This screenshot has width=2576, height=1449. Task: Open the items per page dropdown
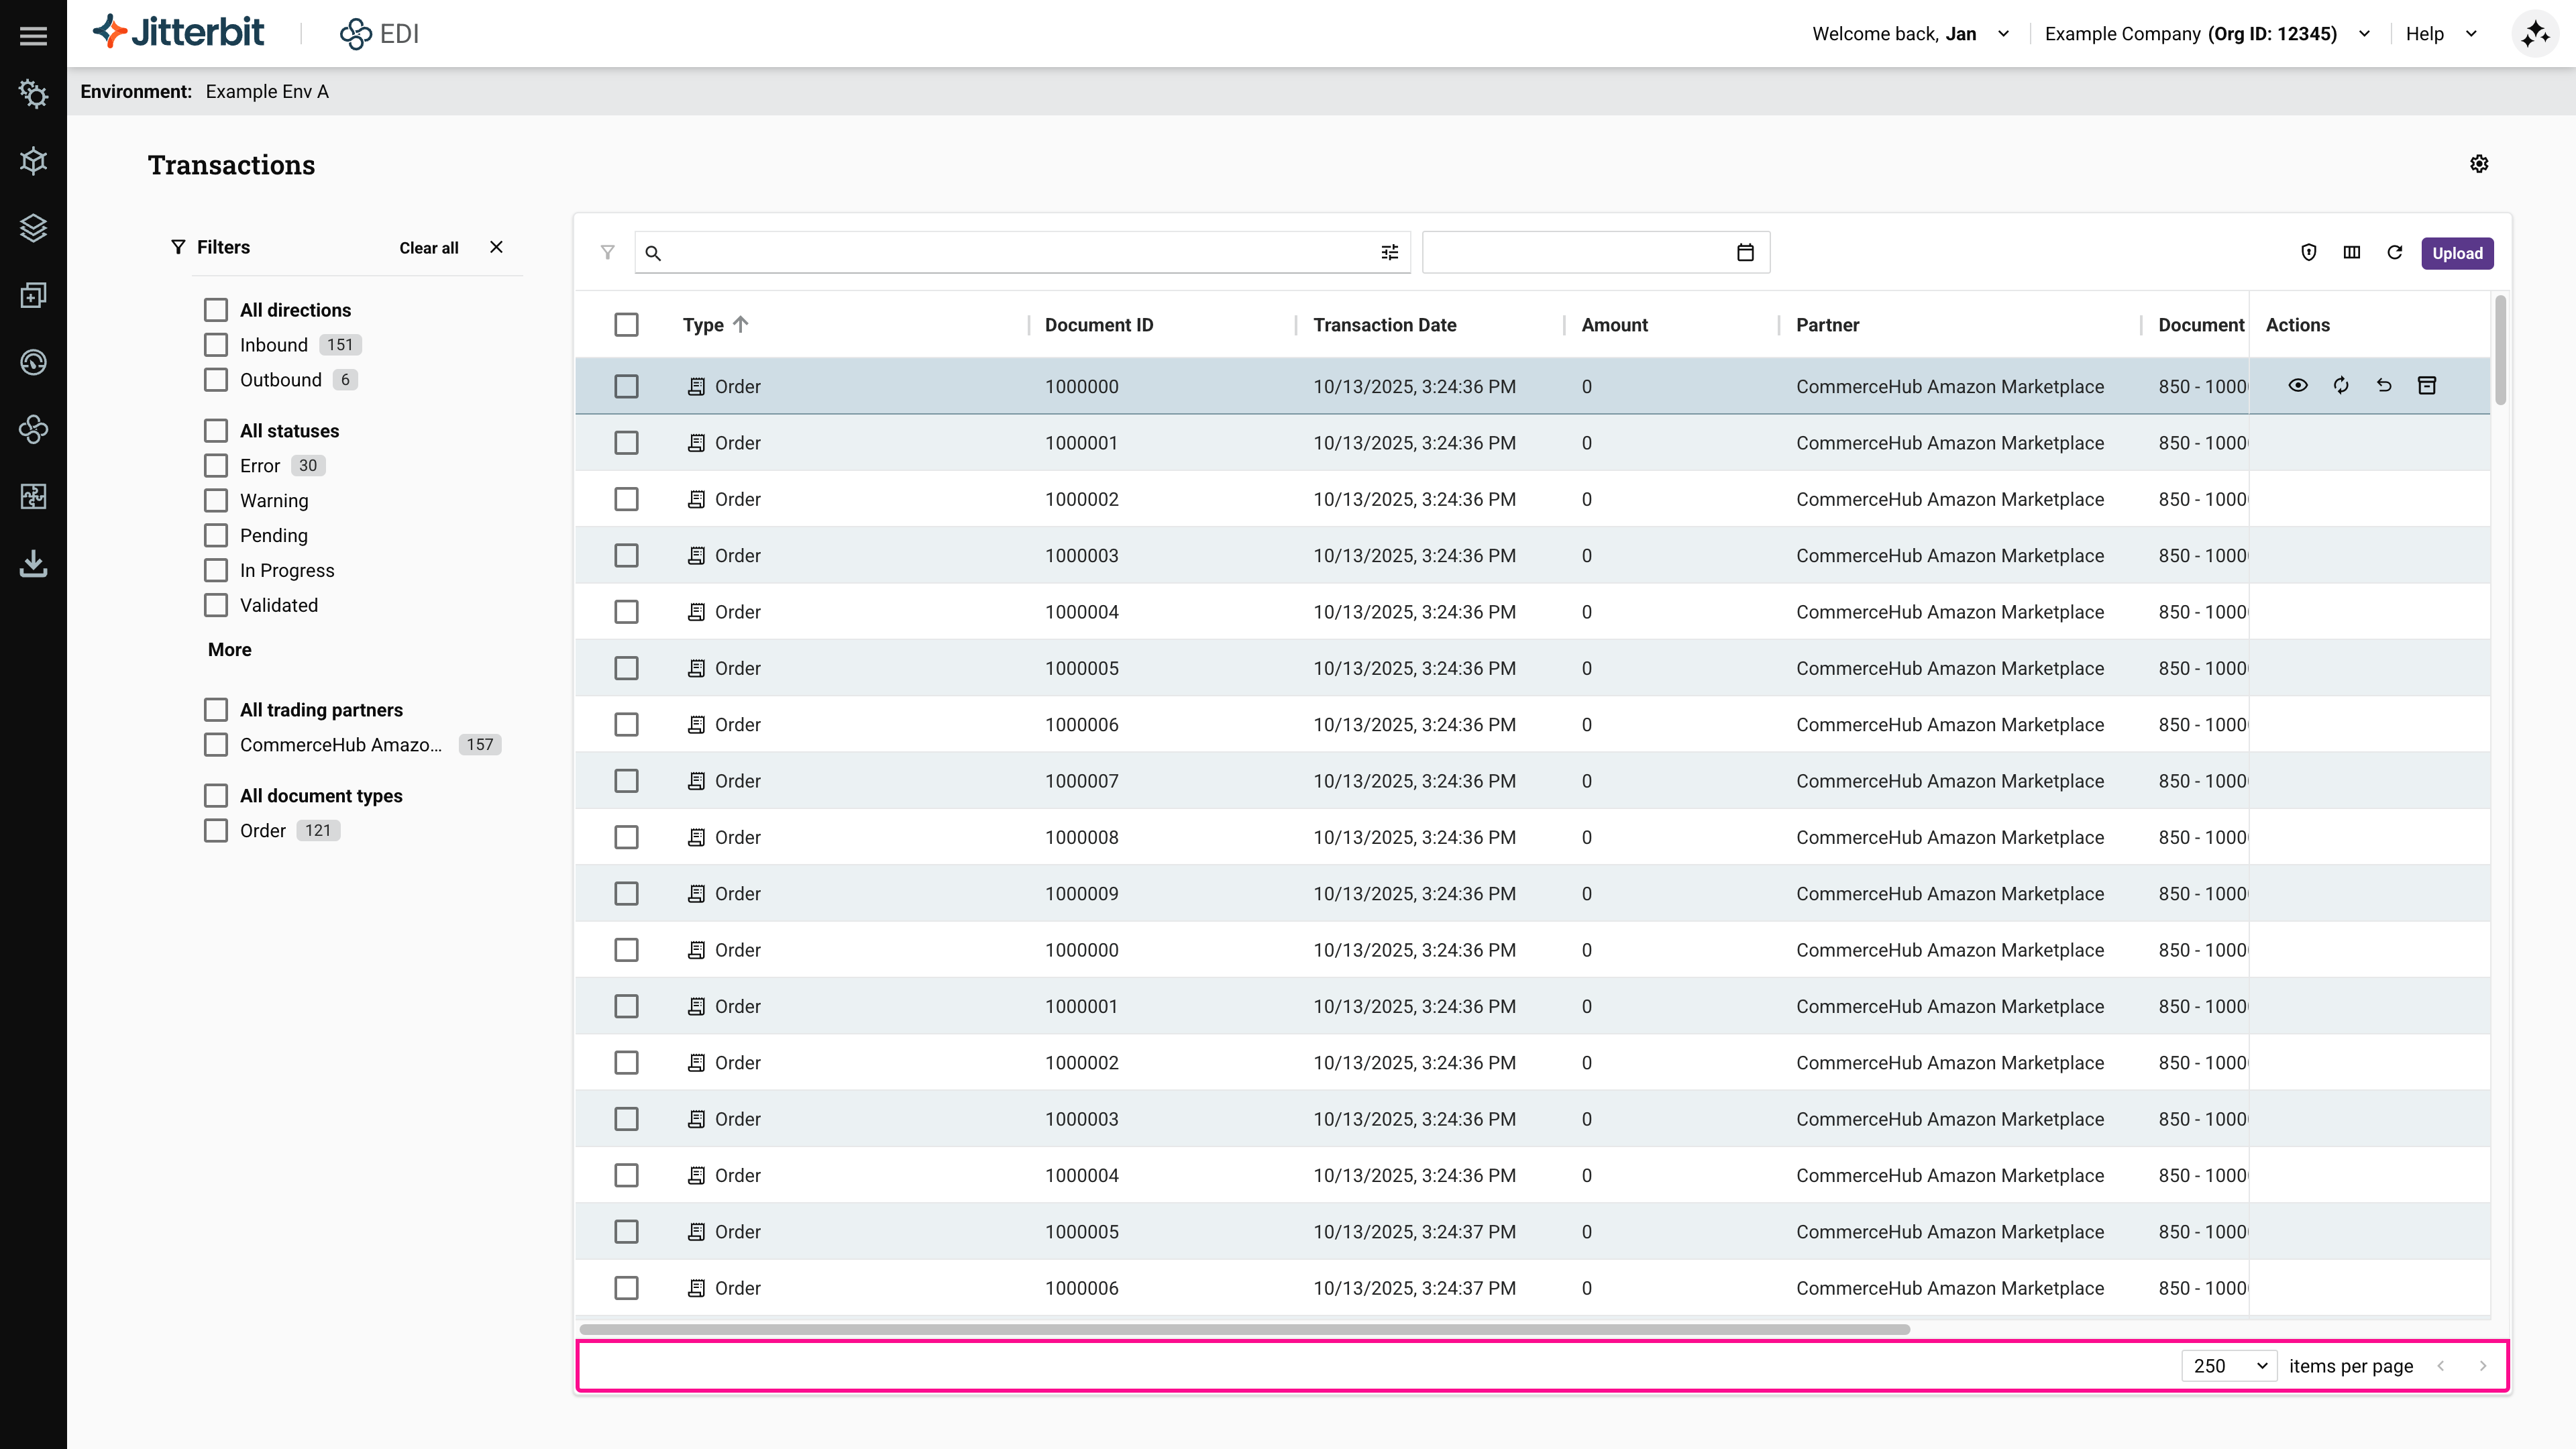point(2229,1366)
